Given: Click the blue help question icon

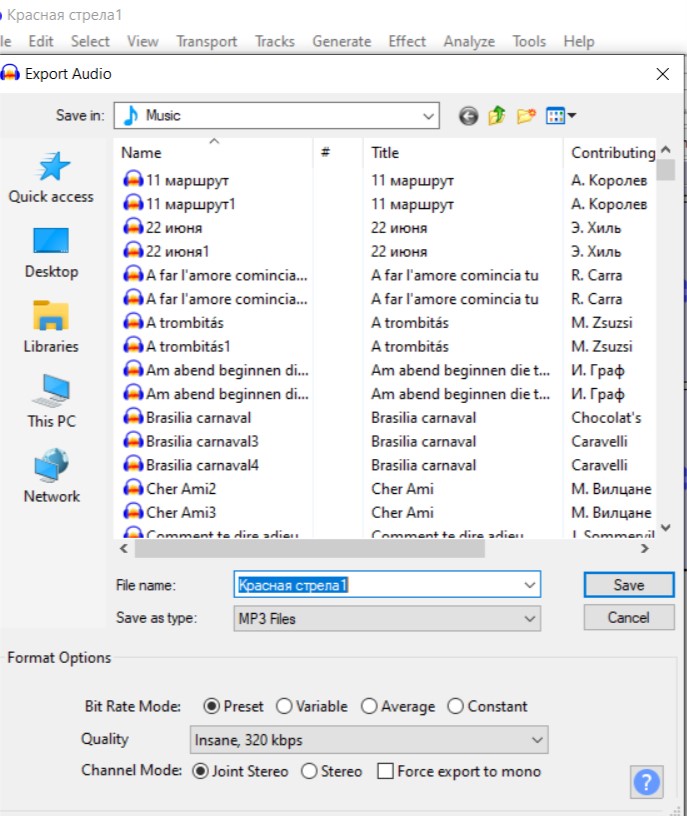Looking at the screenshot, I should (x=648, y=781).
